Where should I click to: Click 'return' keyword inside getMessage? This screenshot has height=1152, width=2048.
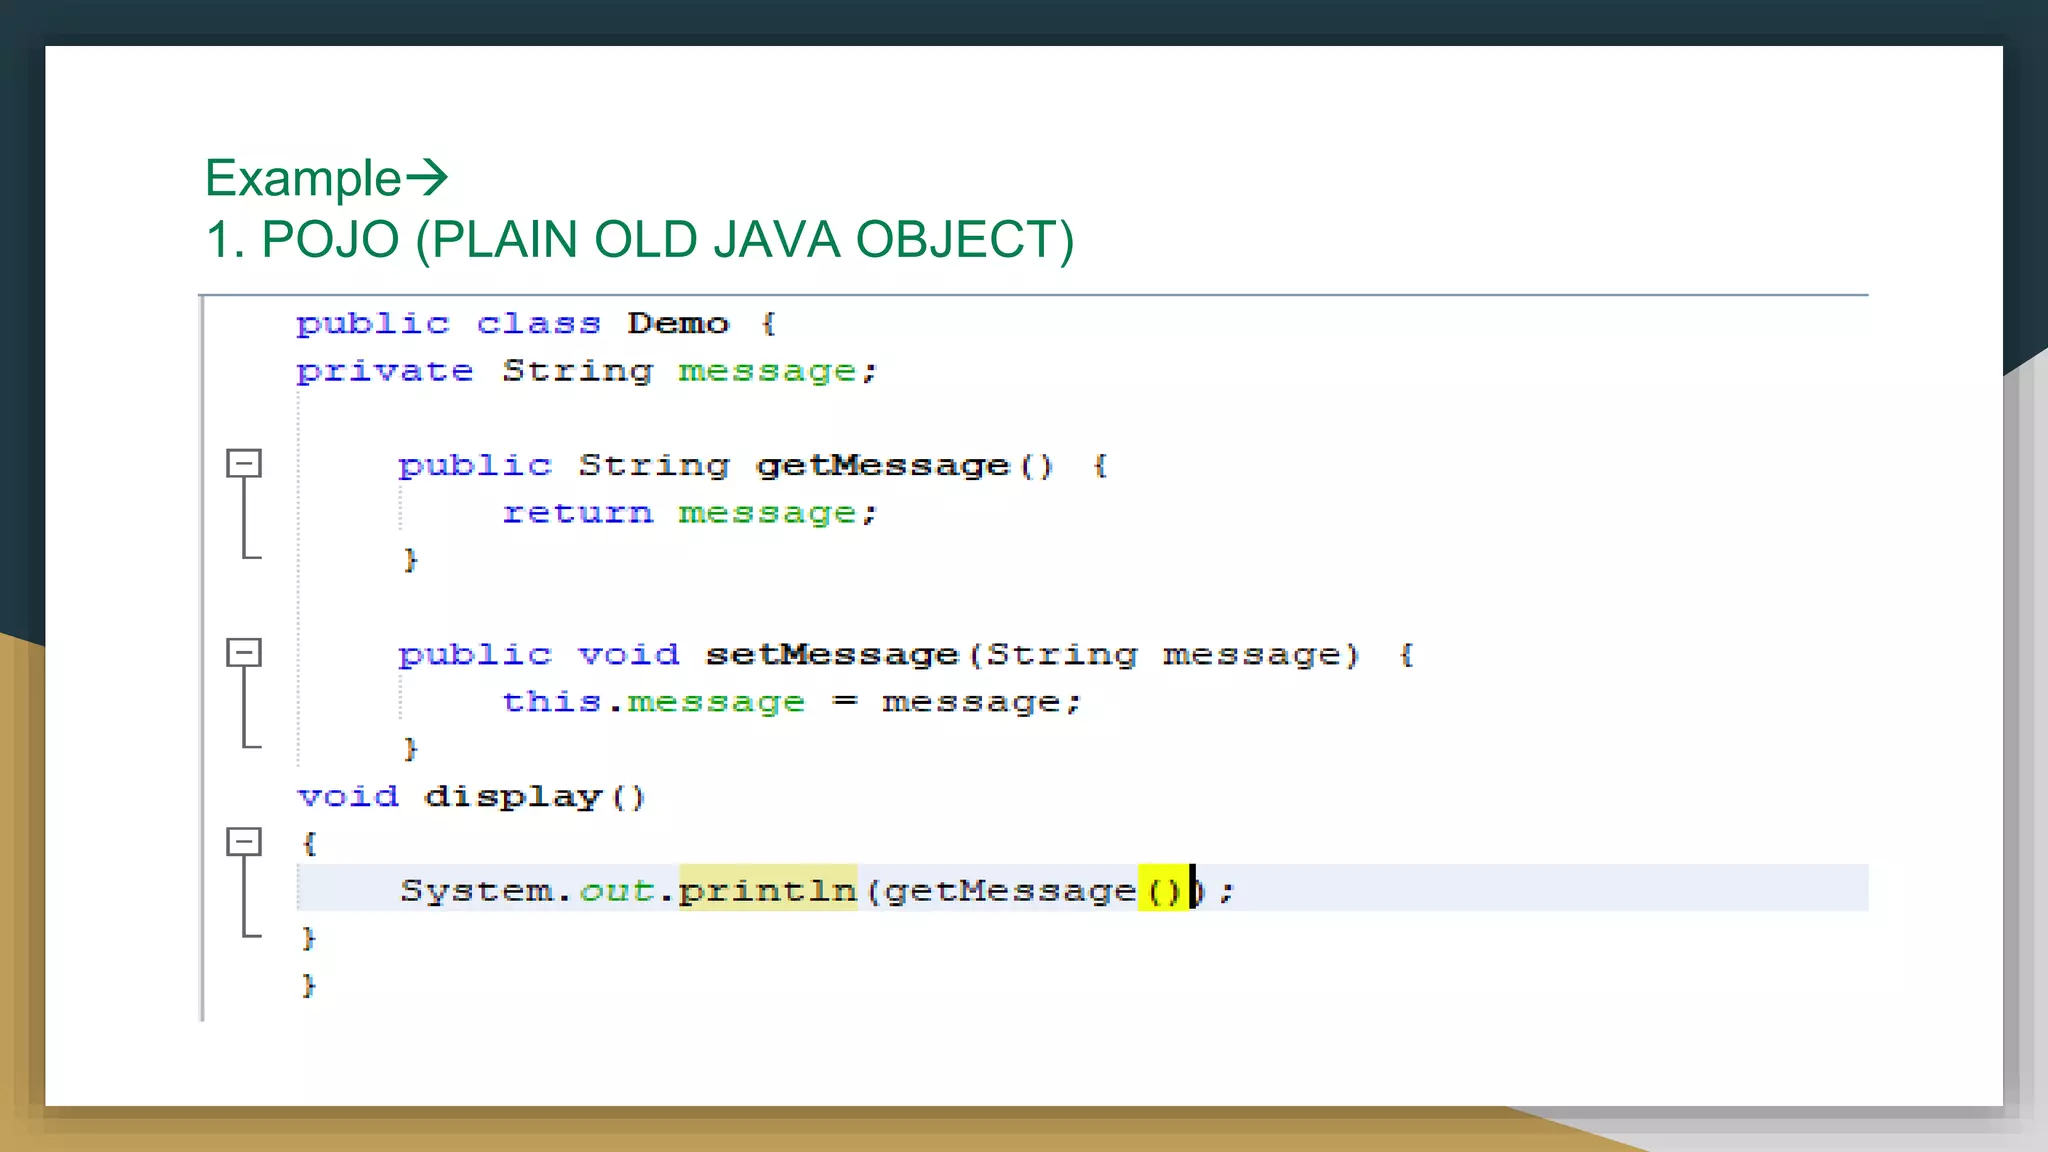[577, 513]
